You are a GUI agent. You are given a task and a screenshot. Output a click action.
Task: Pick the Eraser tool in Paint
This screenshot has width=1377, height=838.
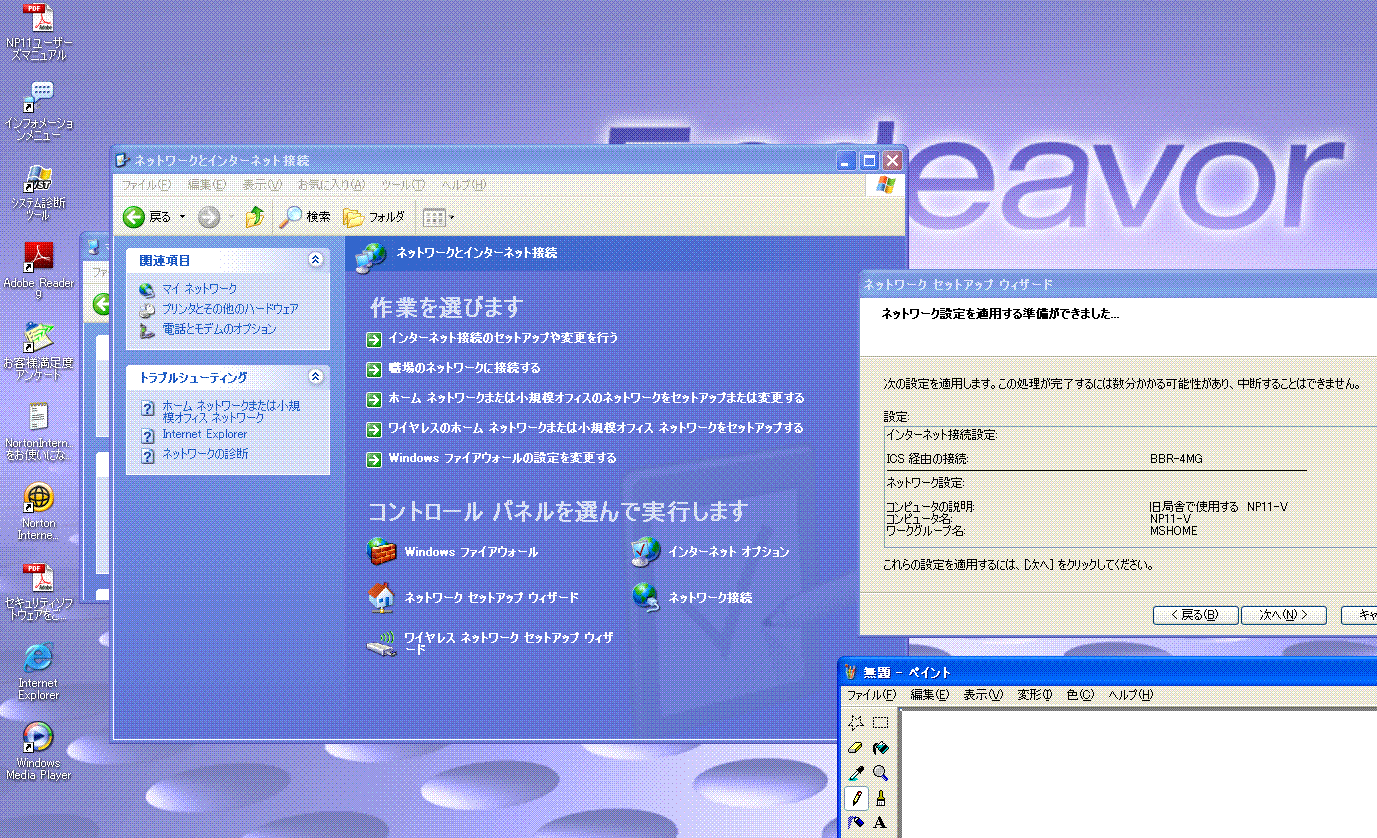pyautogui.click(x=855, y=747)
